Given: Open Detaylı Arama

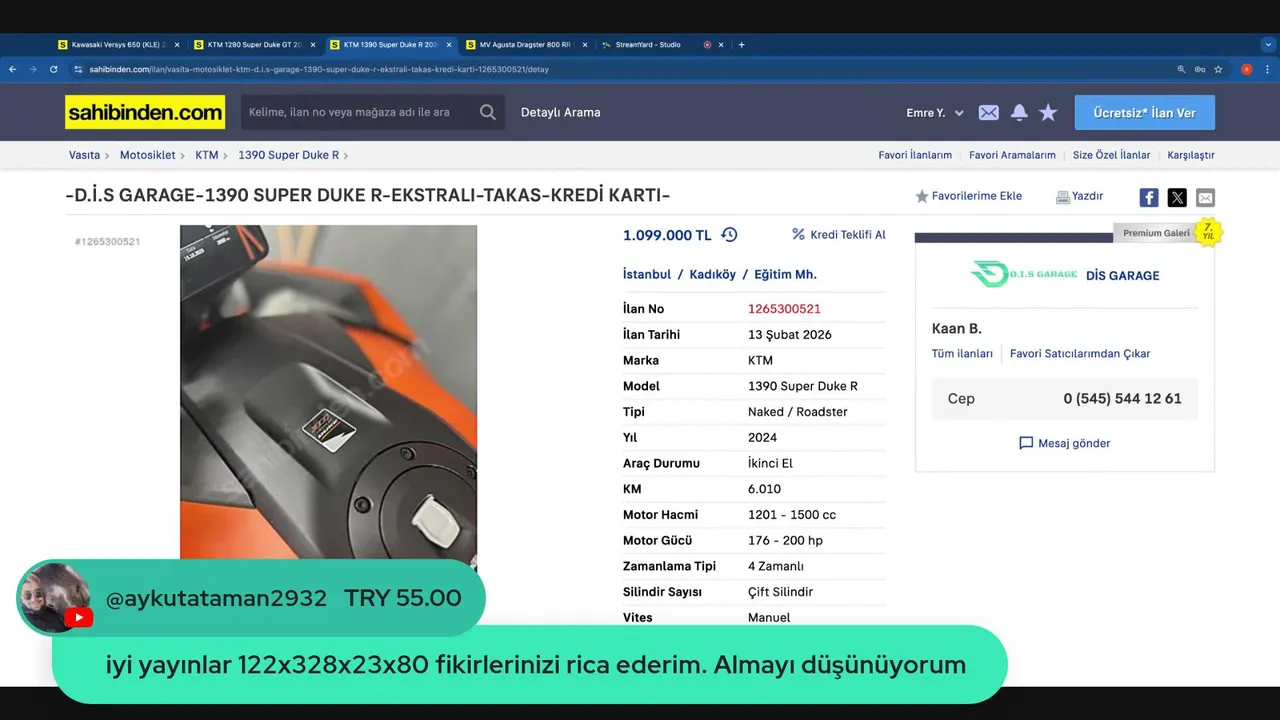Looking at the screenshot, I should (560, 113).
